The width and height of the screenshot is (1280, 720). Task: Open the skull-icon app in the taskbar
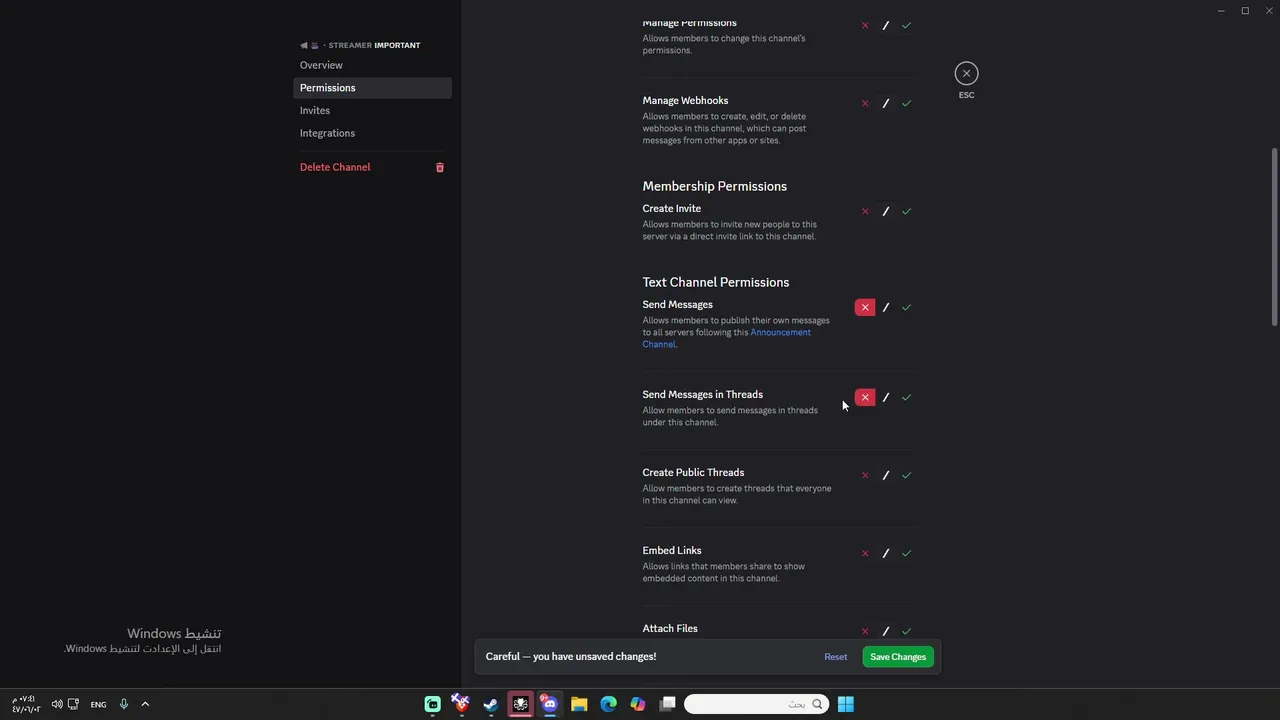520,704
